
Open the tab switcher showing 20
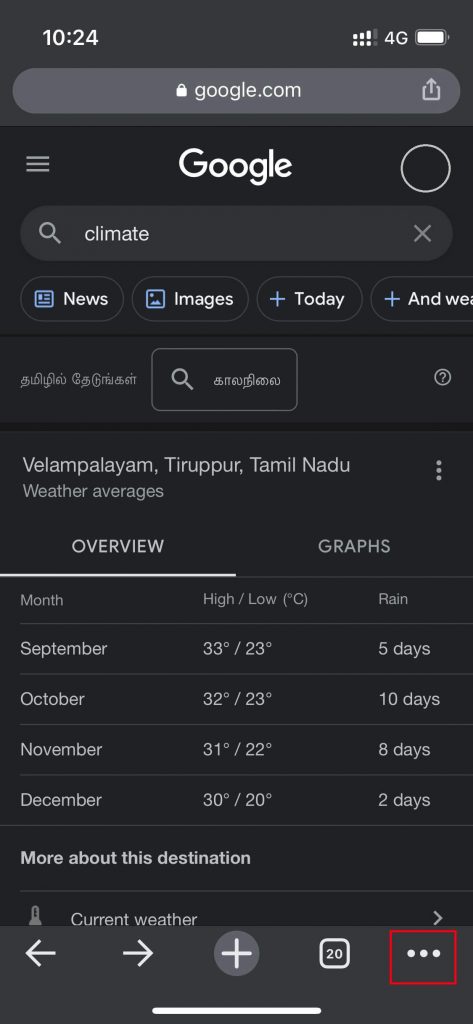(x=334, y=953)
